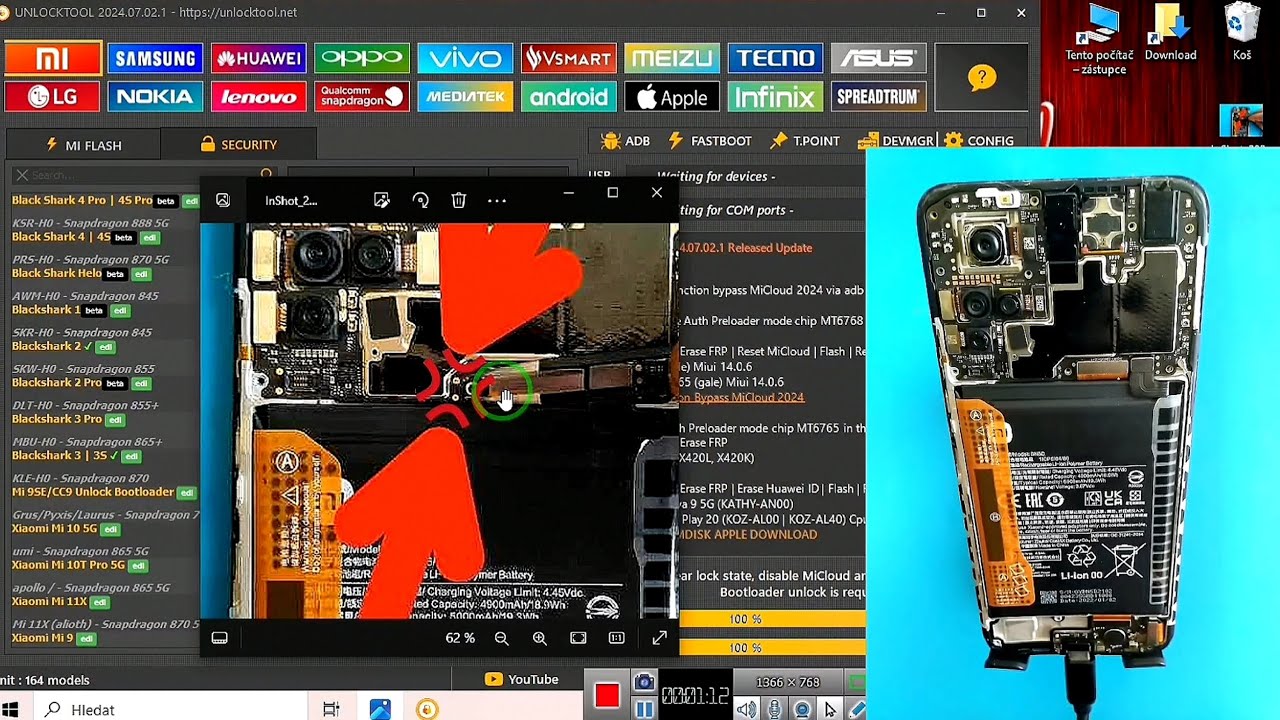Viewport: 1280px width, 720px height.
Task: Enter full screen in photo viewer
Action: coord(660,638)
